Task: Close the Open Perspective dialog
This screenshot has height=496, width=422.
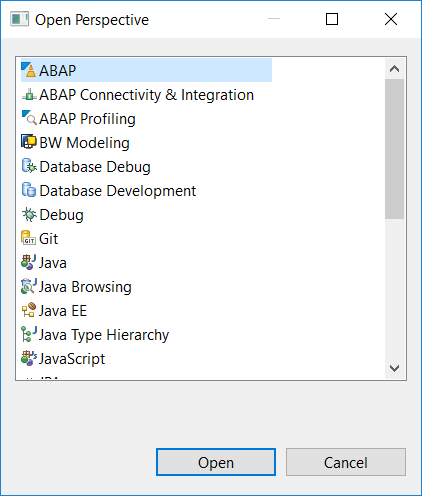Action: pos(391,19)
